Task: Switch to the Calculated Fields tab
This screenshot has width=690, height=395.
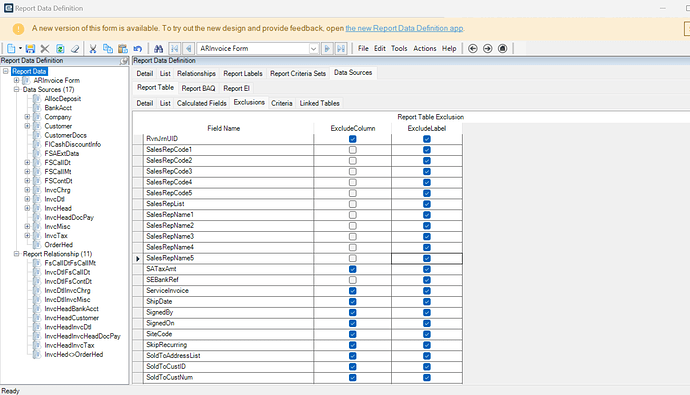Action: click(202, 103)
